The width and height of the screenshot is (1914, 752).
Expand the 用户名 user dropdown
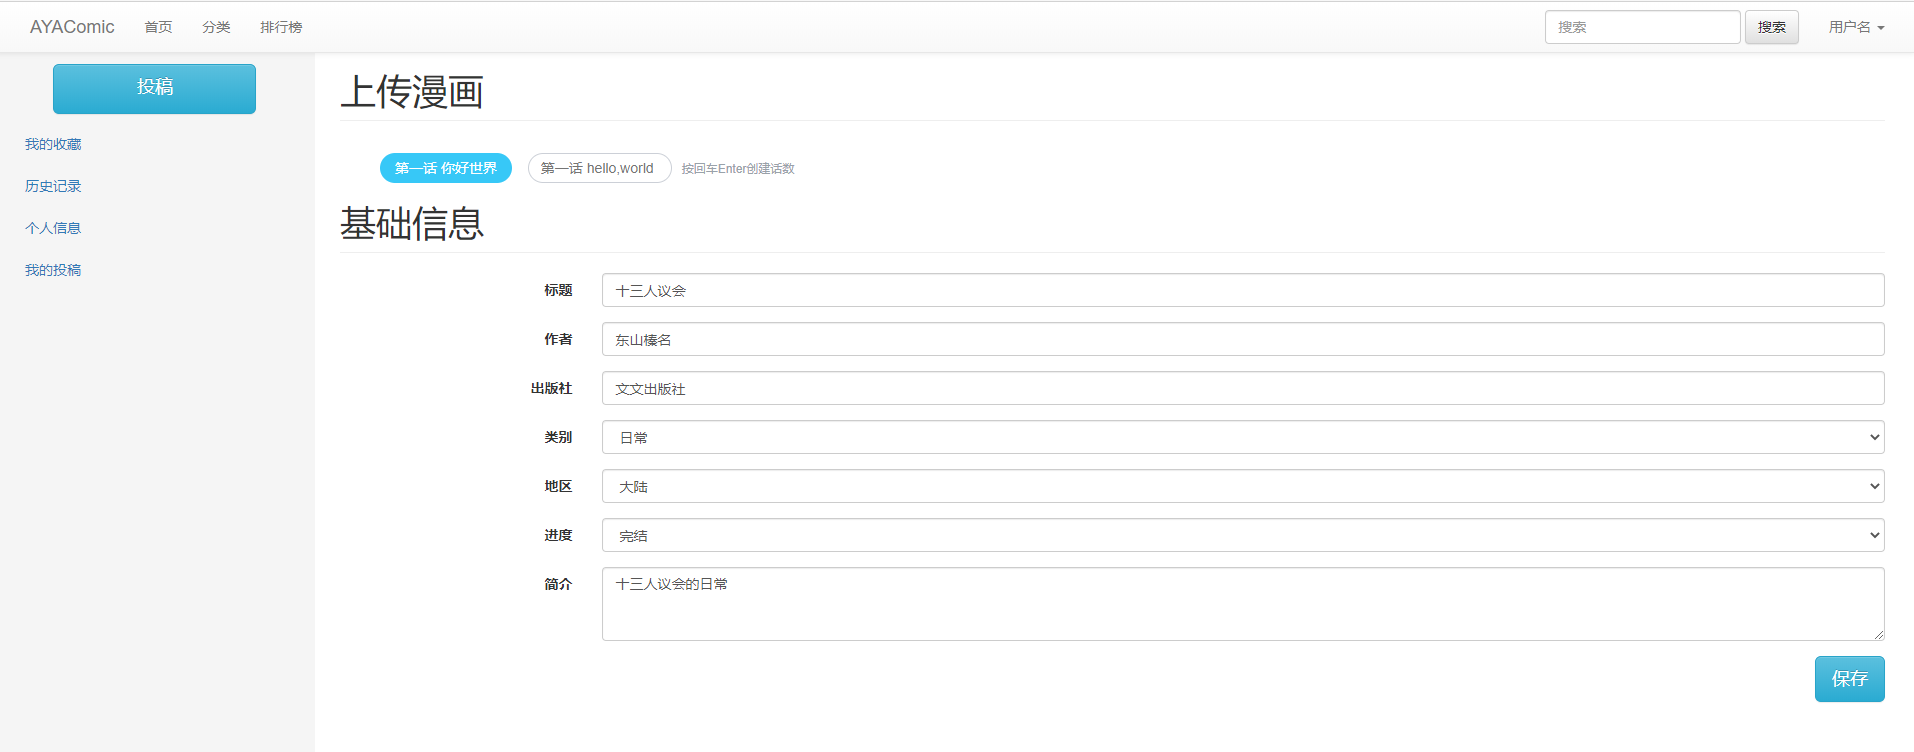[x=1856, y=27]
